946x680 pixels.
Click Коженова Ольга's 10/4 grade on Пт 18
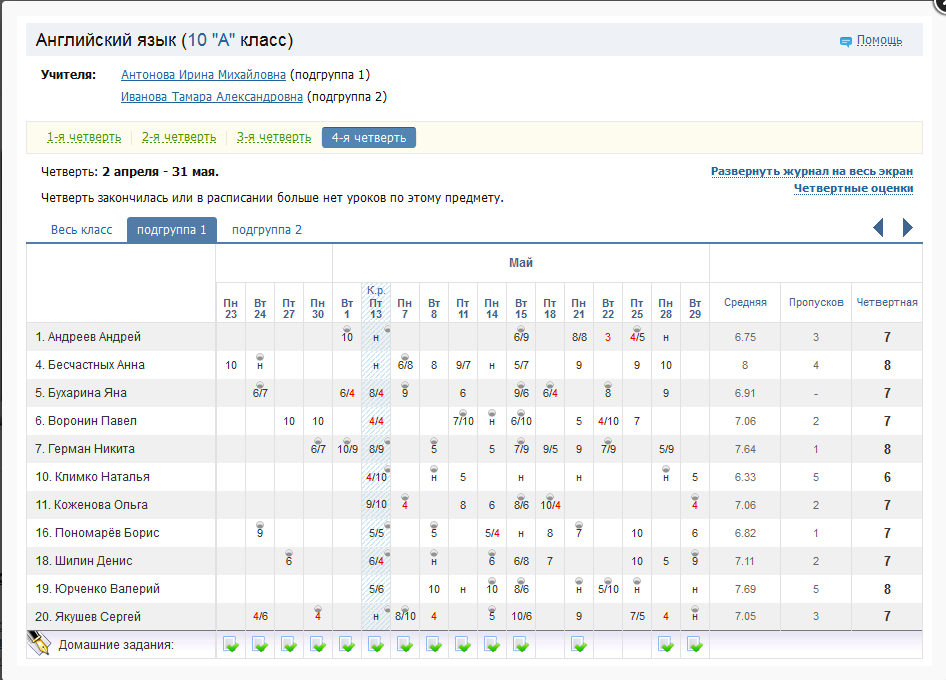pos(550,505)
